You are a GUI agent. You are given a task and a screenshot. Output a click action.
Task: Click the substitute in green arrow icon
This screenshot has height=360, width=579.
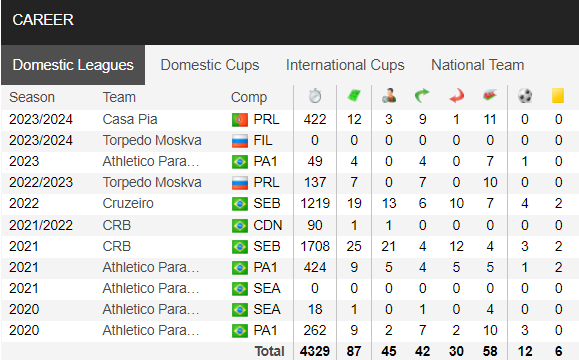[x=422, y=96]
